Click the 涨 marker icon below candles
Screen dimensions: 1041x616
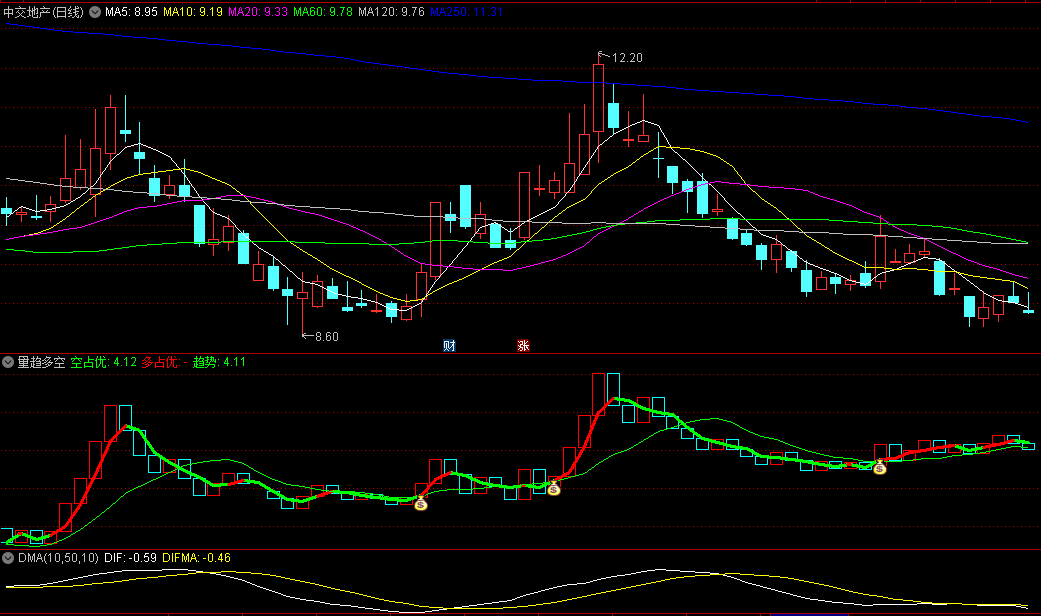click(x=523, y=345)
